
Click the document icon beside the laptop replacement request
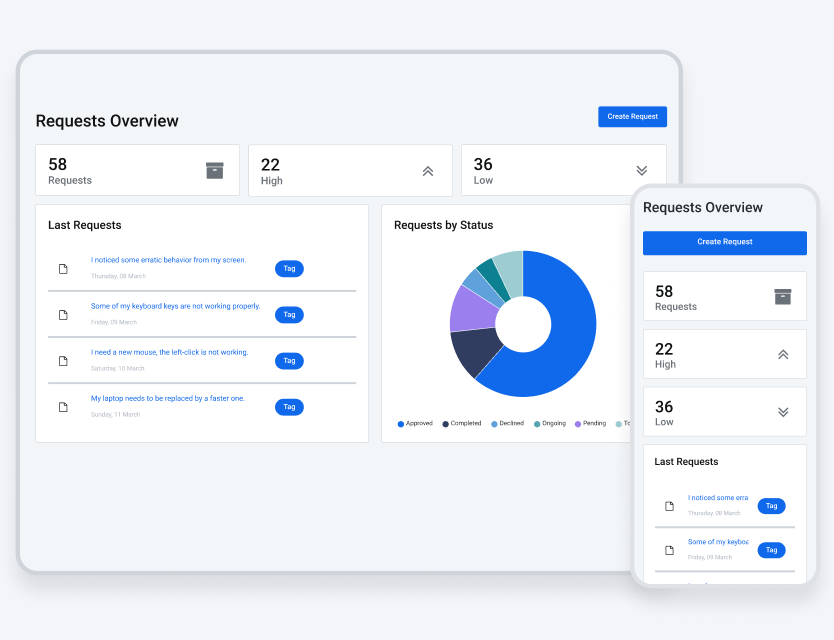point(63,407)
